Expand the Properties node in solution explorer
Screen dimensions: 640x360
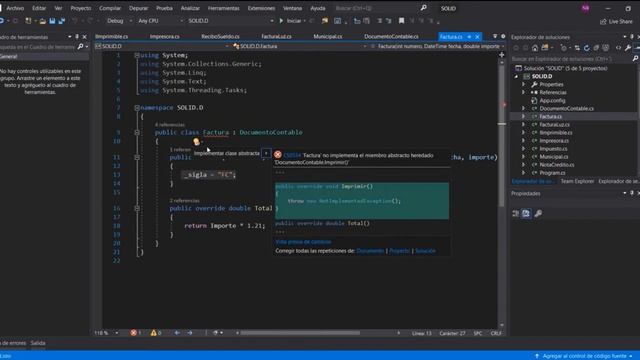[524, 84]
